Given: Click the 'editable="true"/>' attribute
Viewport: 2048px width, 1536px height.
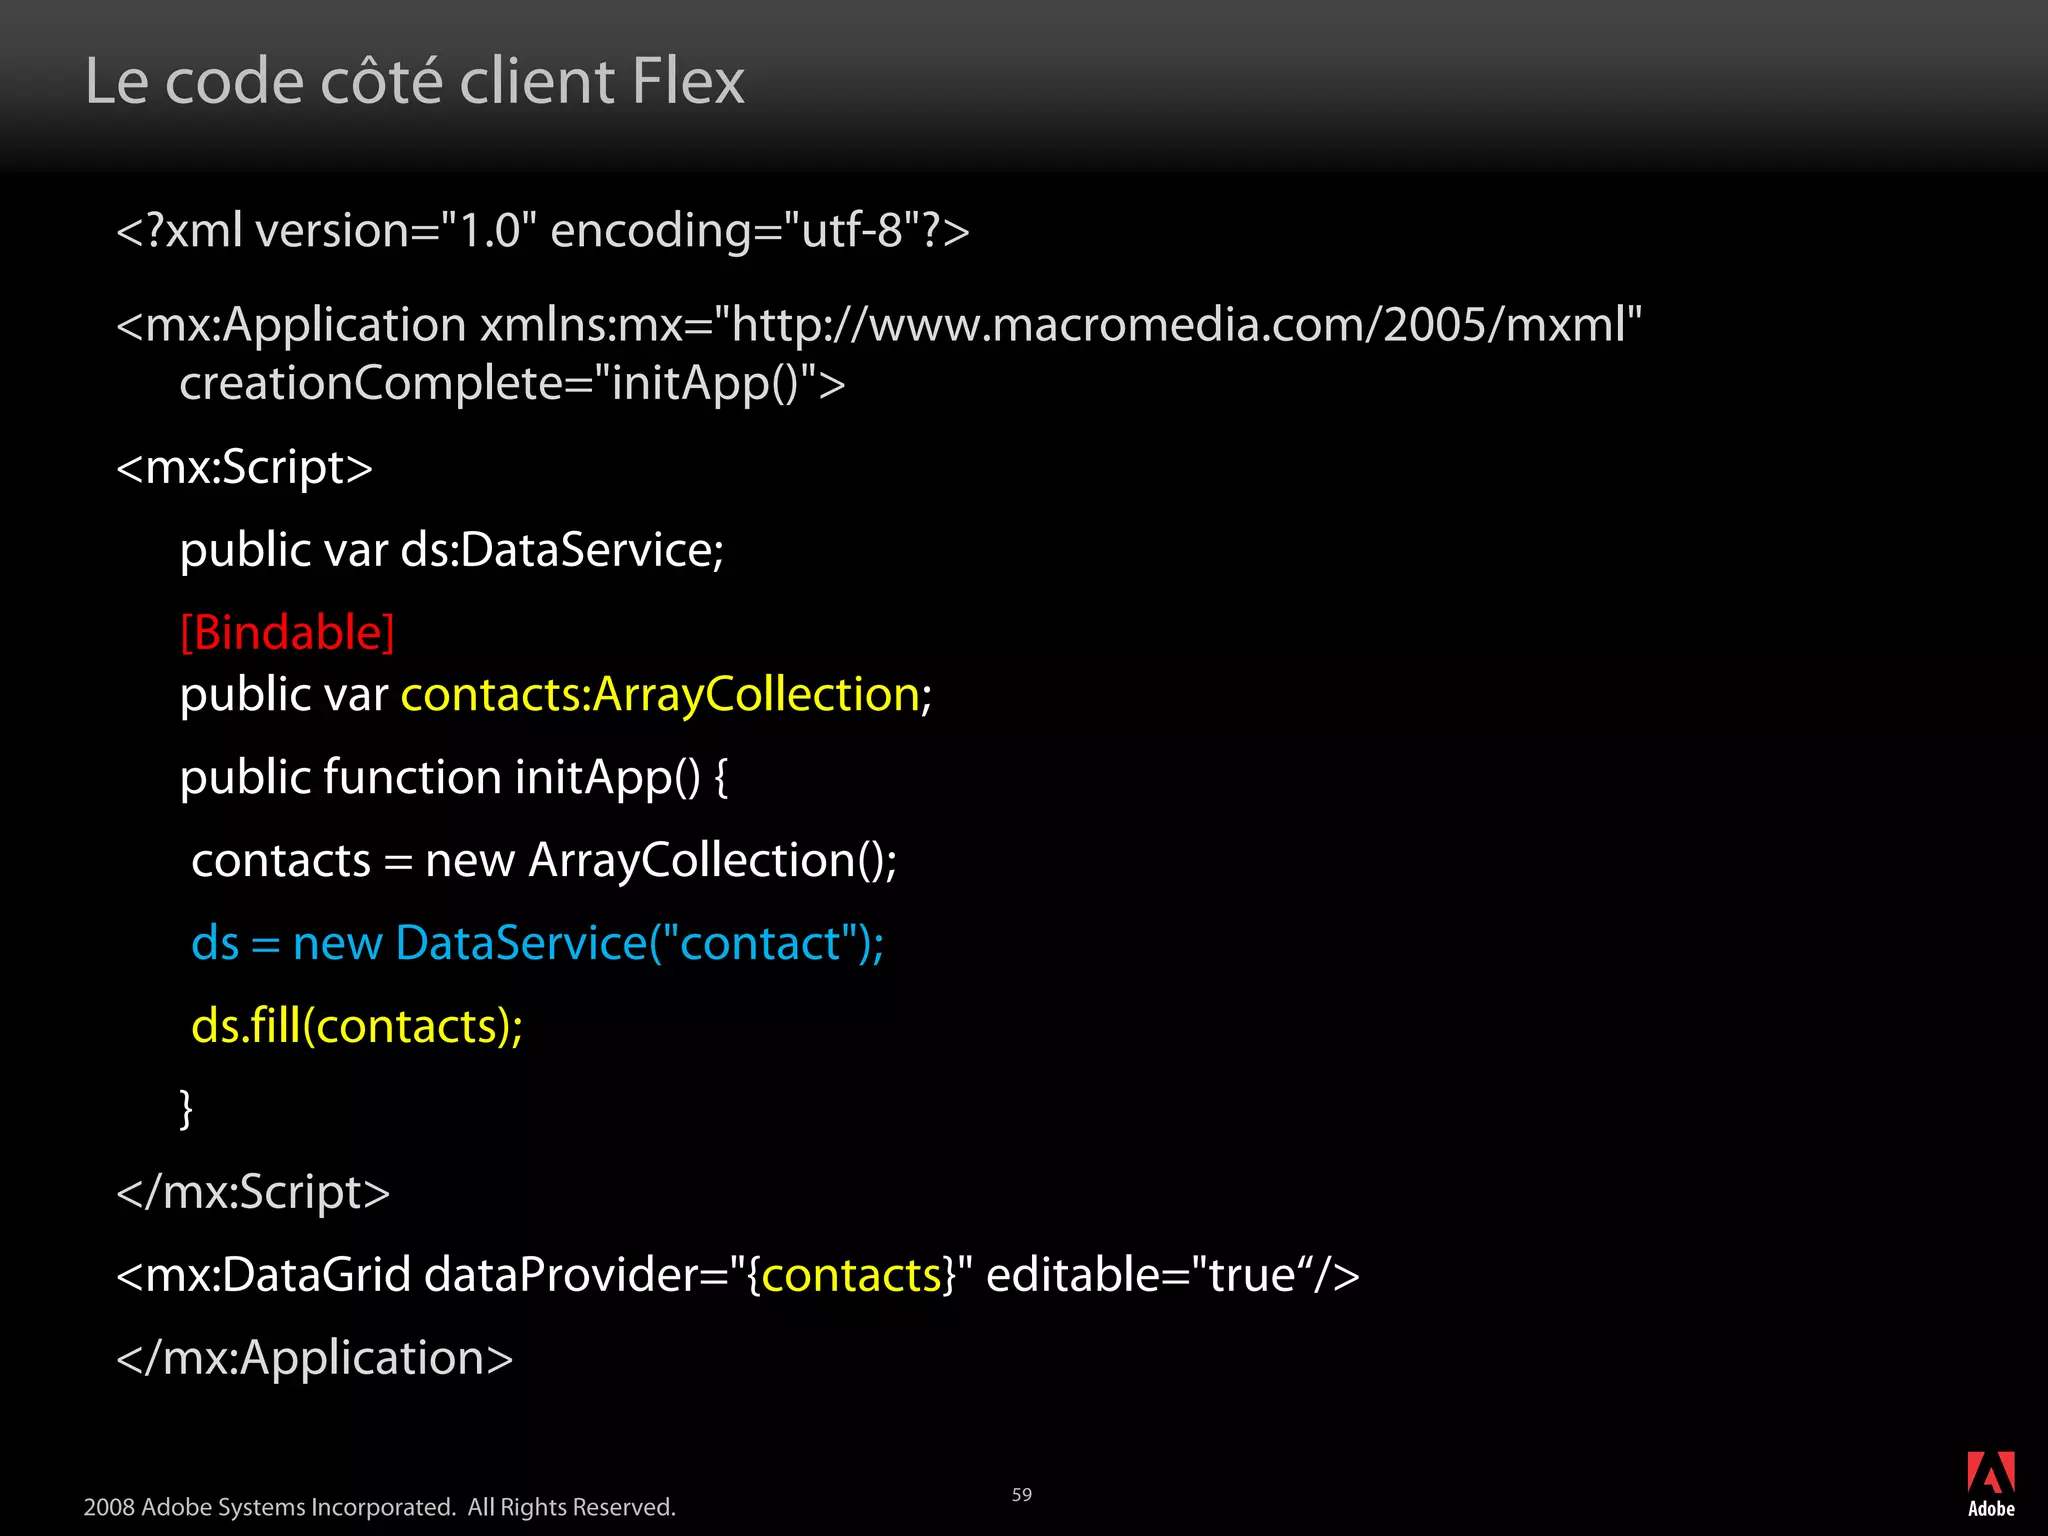Looking at the screenshot, I should coord(1173,1275).
